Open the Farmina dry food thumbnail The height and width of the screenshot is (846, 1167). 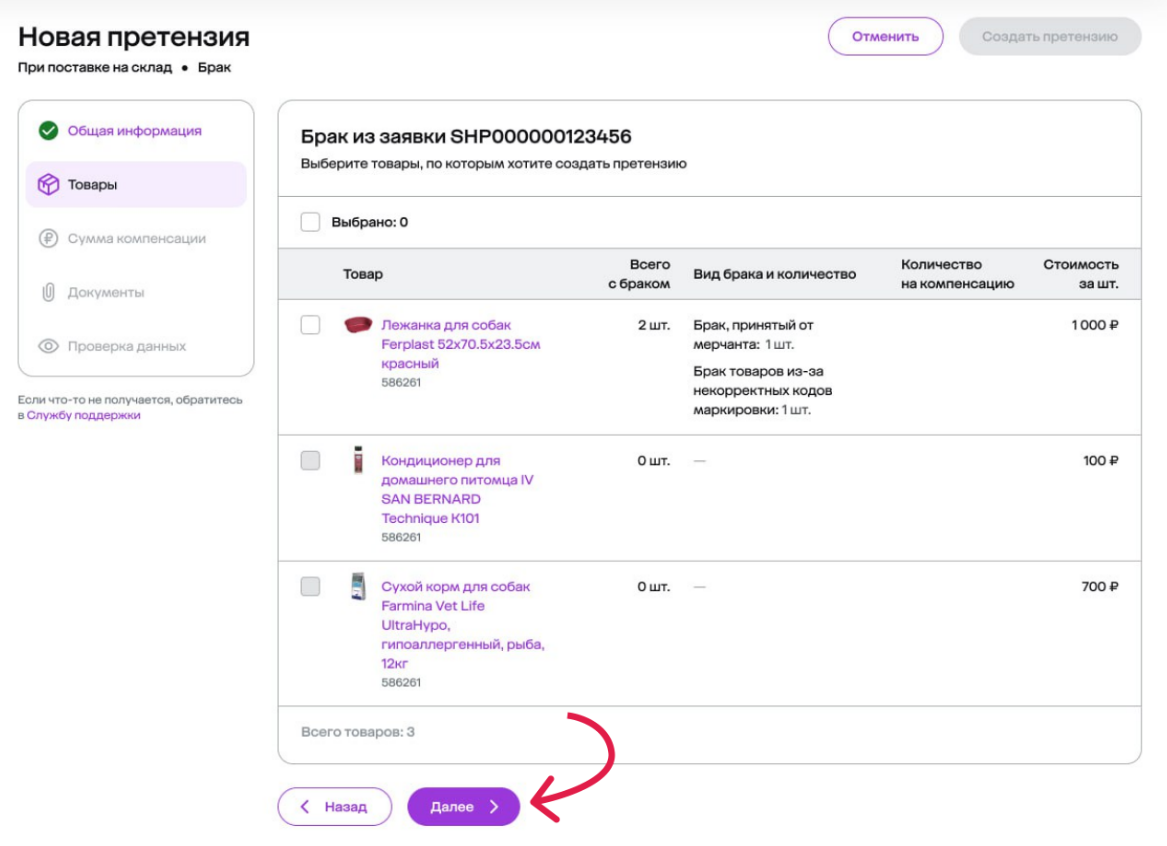click(x=358, y=586)
